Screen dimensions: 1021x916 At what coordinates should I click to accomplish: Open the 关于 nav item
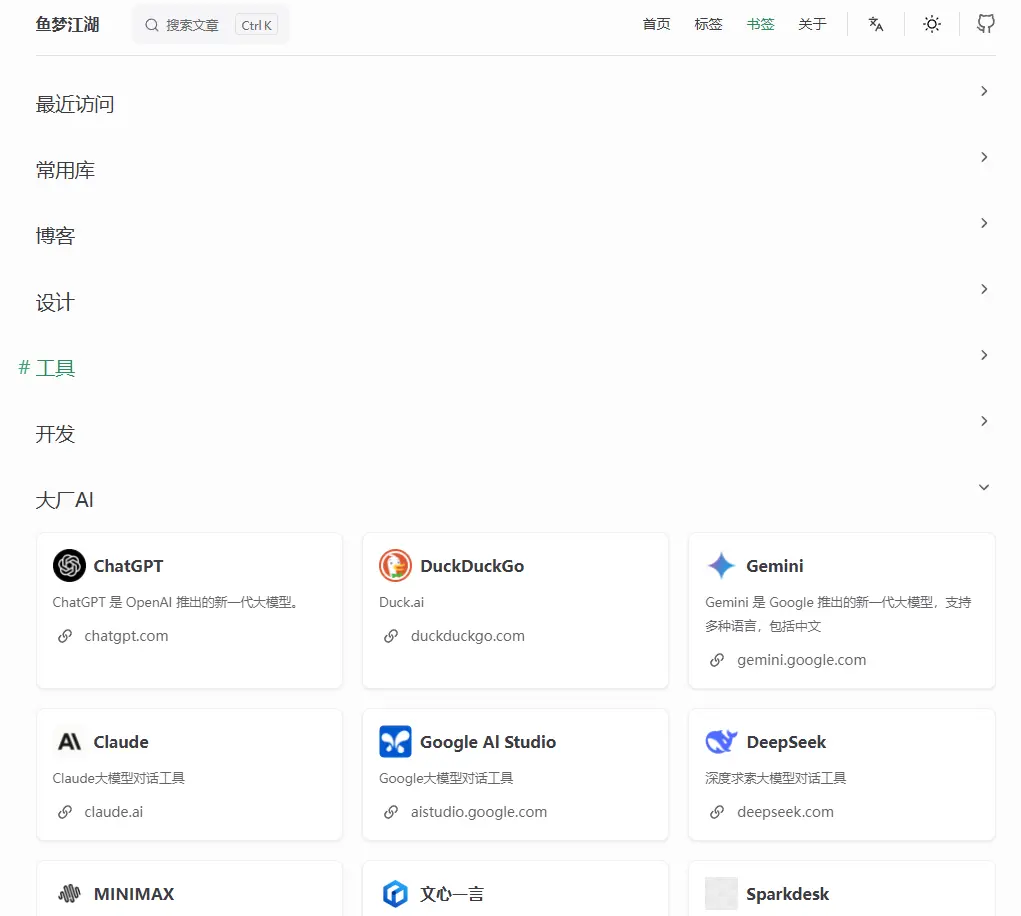point(813,24)
